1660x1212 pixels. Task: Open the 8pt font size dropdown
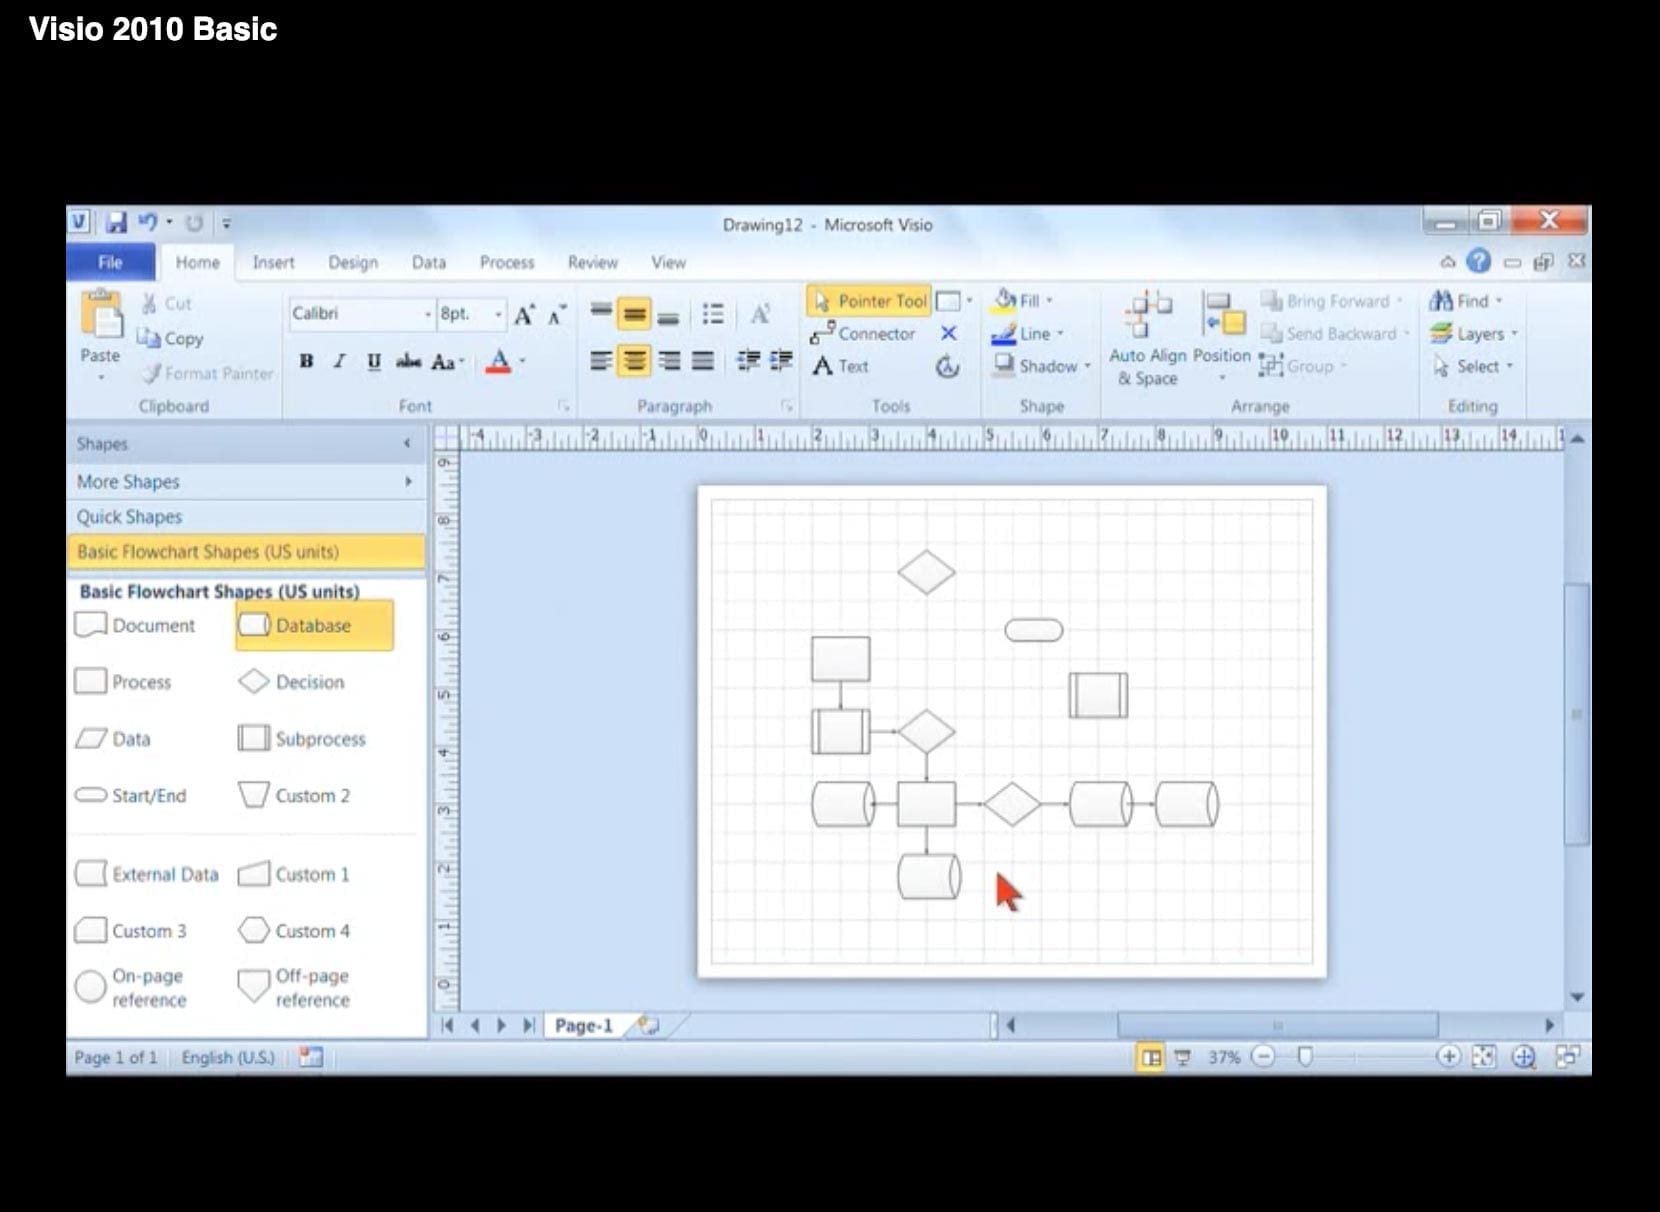click(498, 314)
